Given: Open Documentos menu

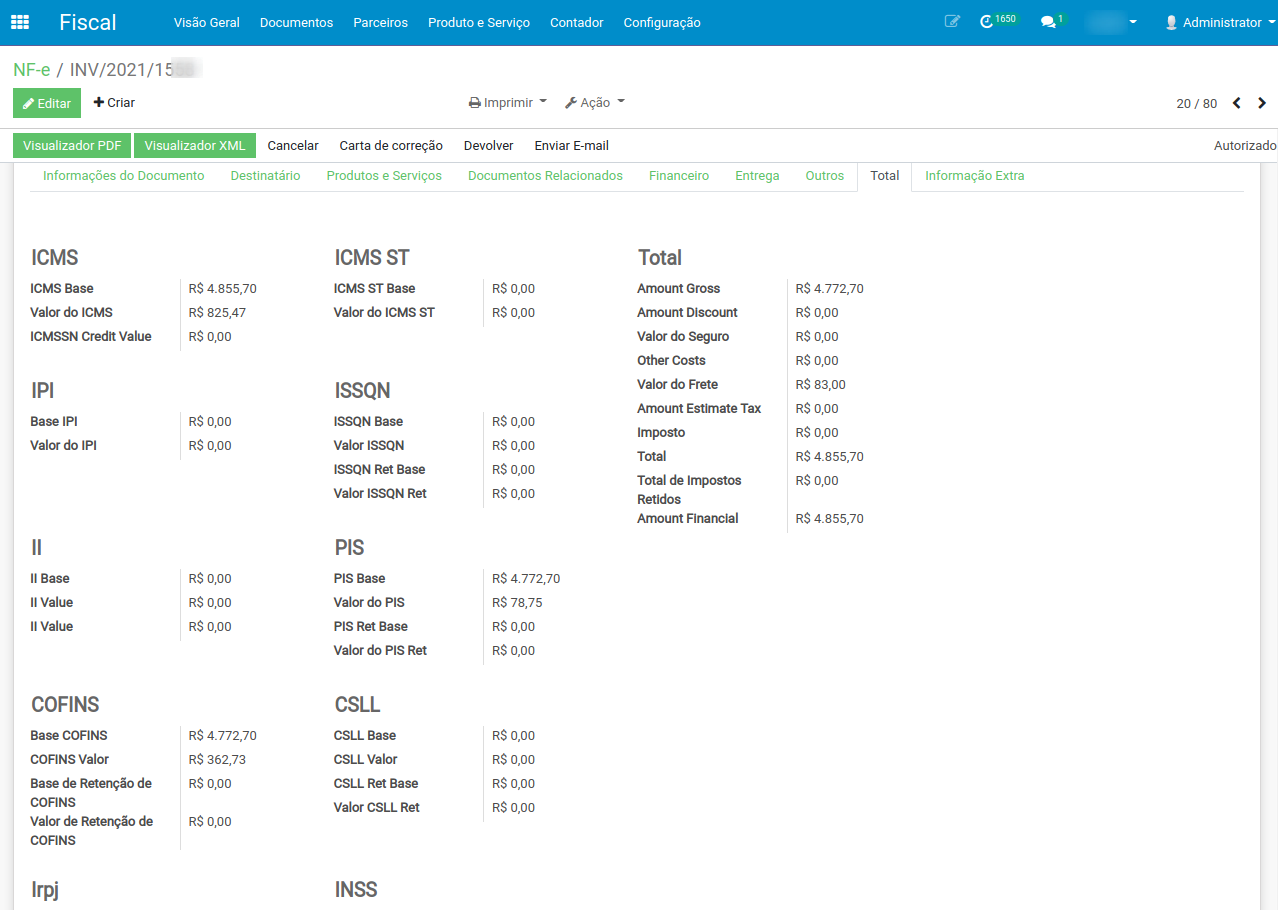Looking at the screenshot, I should click(296, 22).
